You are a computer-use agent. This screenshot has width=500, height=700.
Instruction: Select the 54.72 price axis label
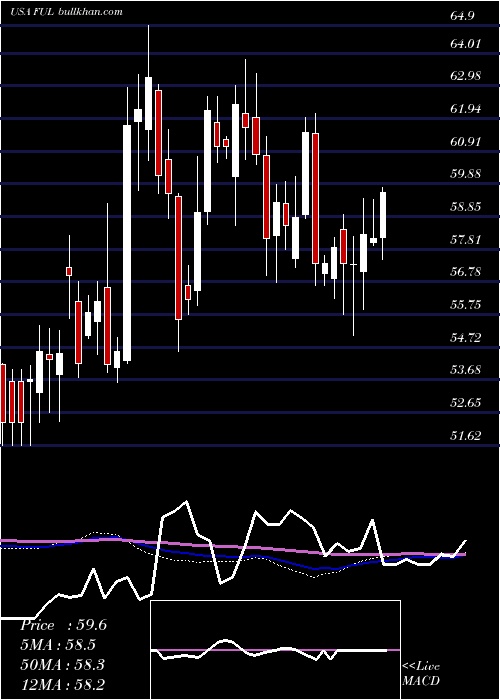[466, 337]
